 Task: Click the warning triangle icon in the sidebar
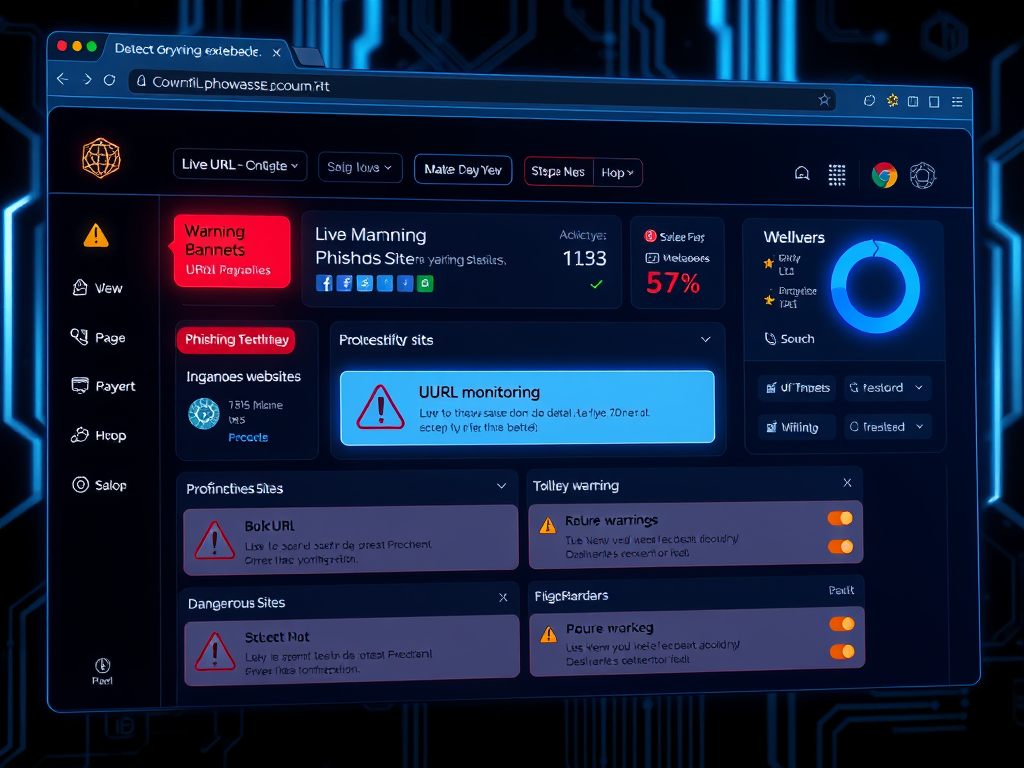pyautogui.click(x=96, y=234)
